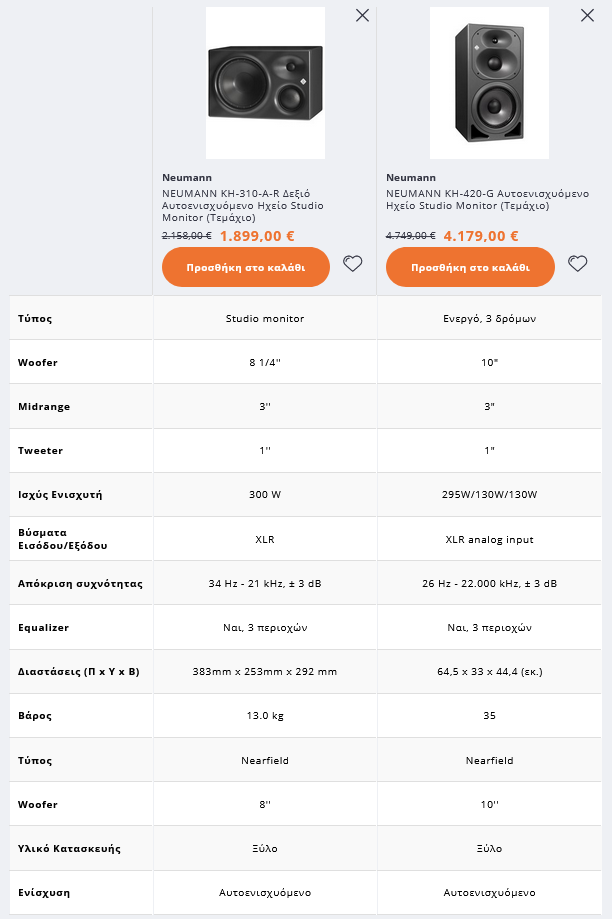This screenshot has height=919, width=612.
Task: Remove the KH-420-G monitor from comparison
Action: tap(587, 15)
